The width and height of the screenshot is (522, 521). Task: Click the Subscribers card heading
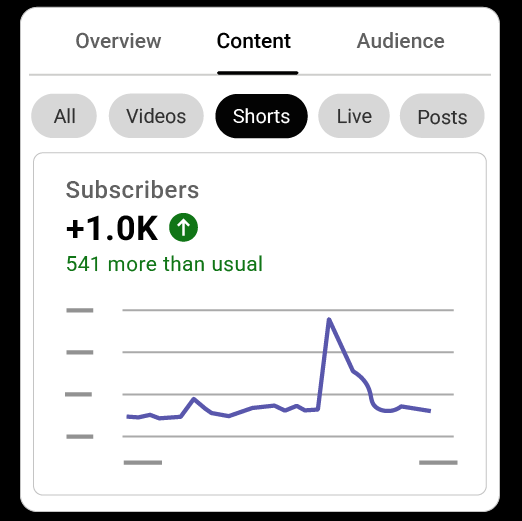click(x=132, y=190)
